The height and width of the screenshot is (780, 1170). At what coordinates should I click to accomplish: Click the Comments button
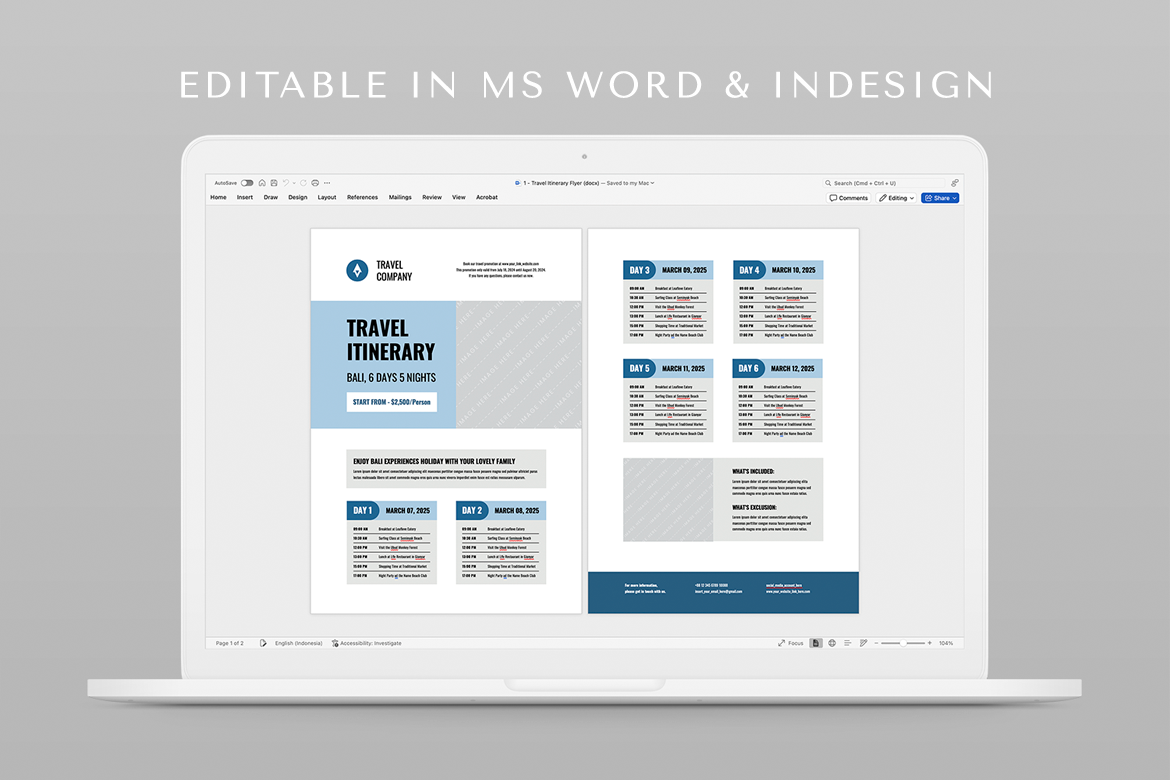pyautogui.click(x=849, y=198)
